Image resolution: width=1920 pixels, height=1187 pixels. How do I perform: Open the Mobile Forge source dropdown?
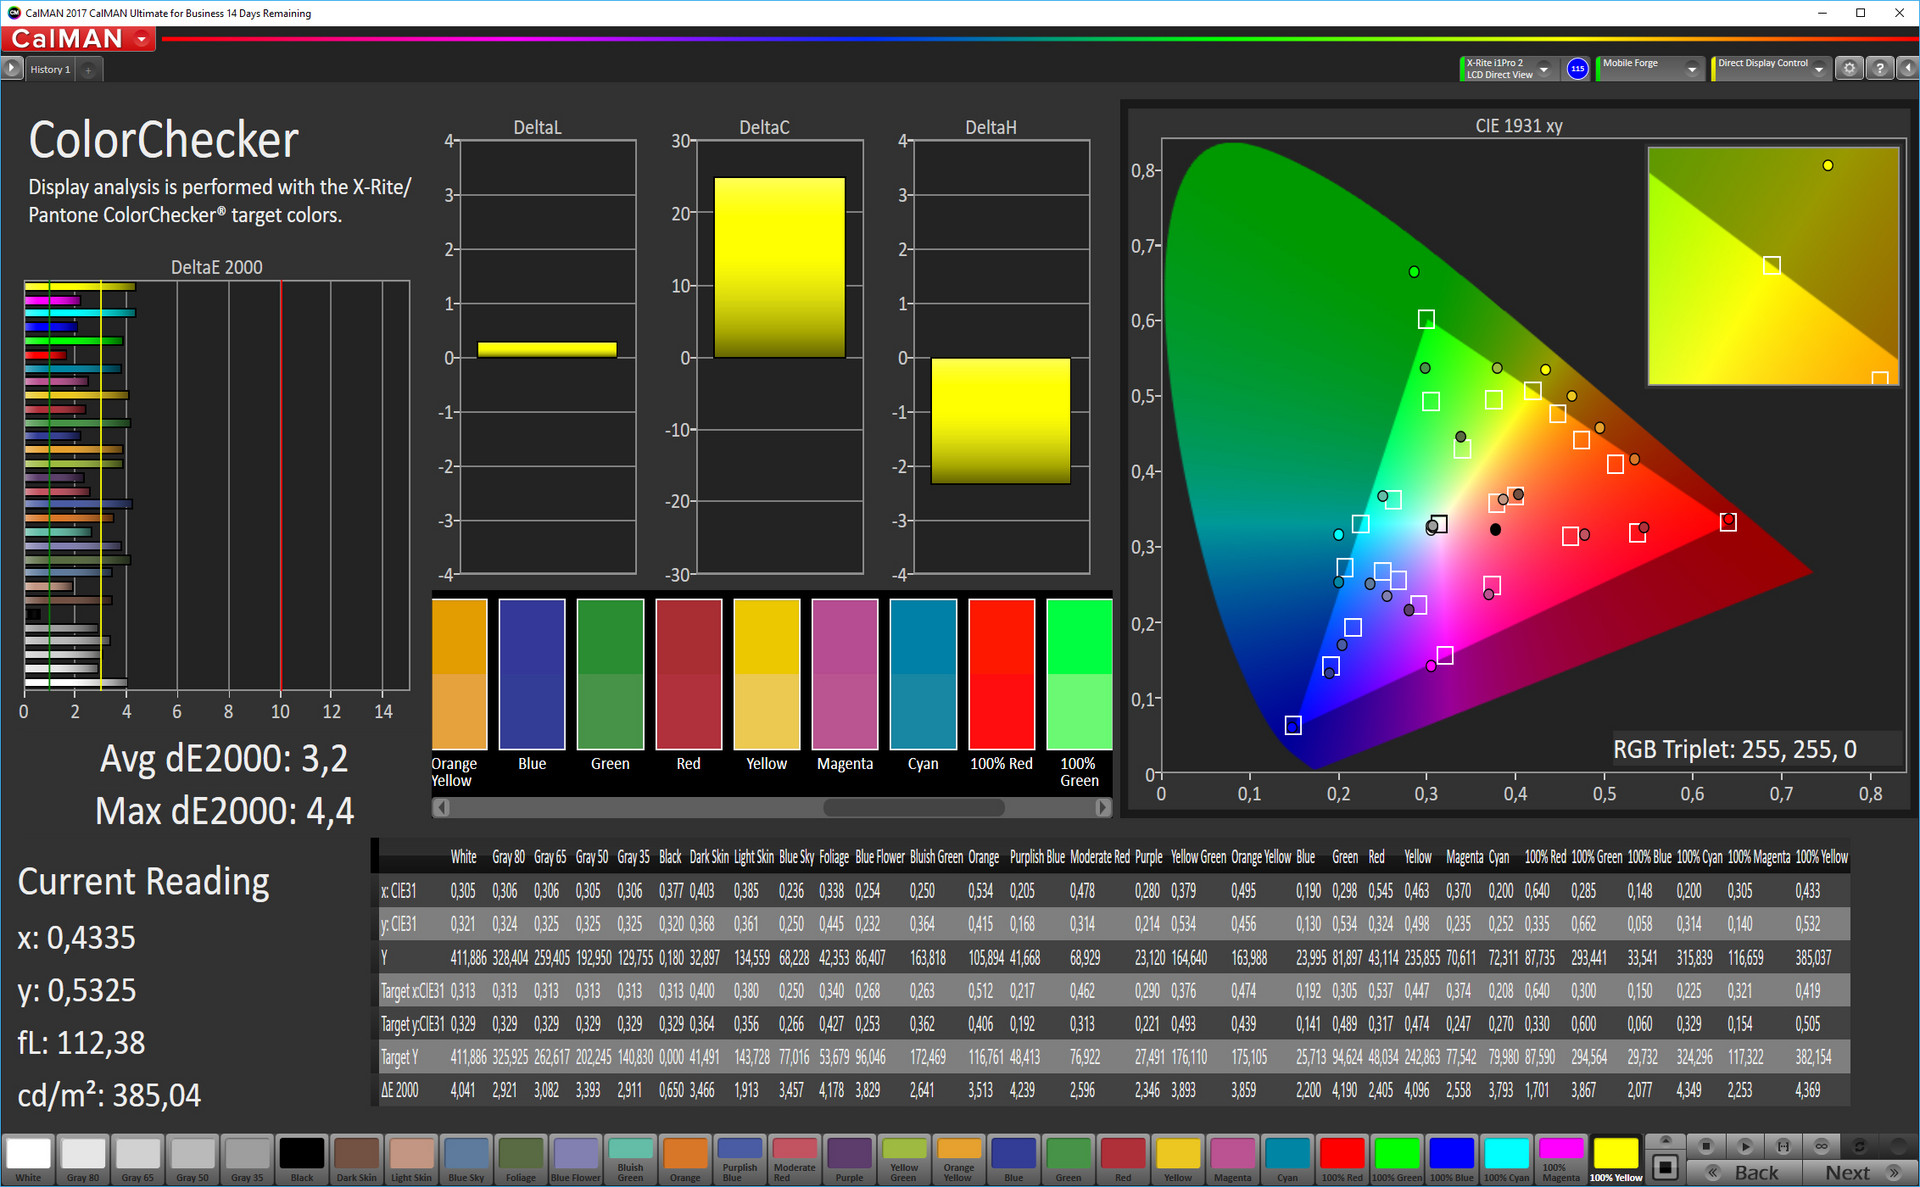point(1649,68)
